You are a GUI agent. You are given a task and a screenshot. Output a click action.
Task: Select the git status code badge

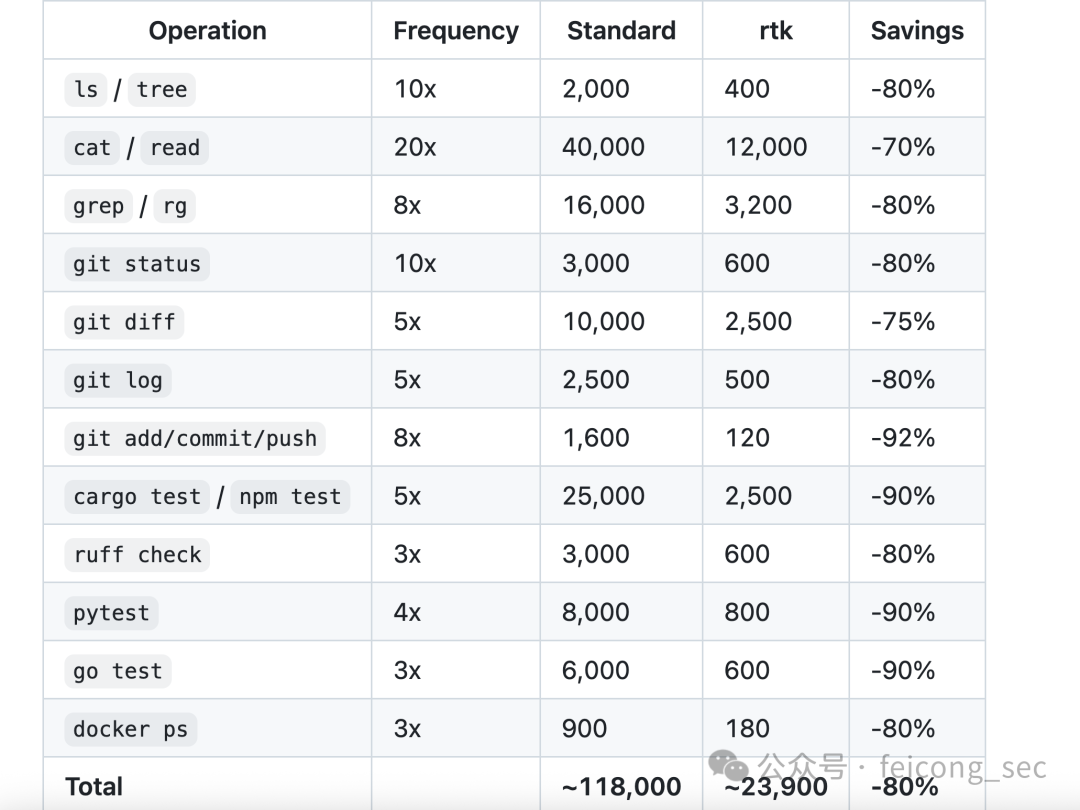(137, 264)
